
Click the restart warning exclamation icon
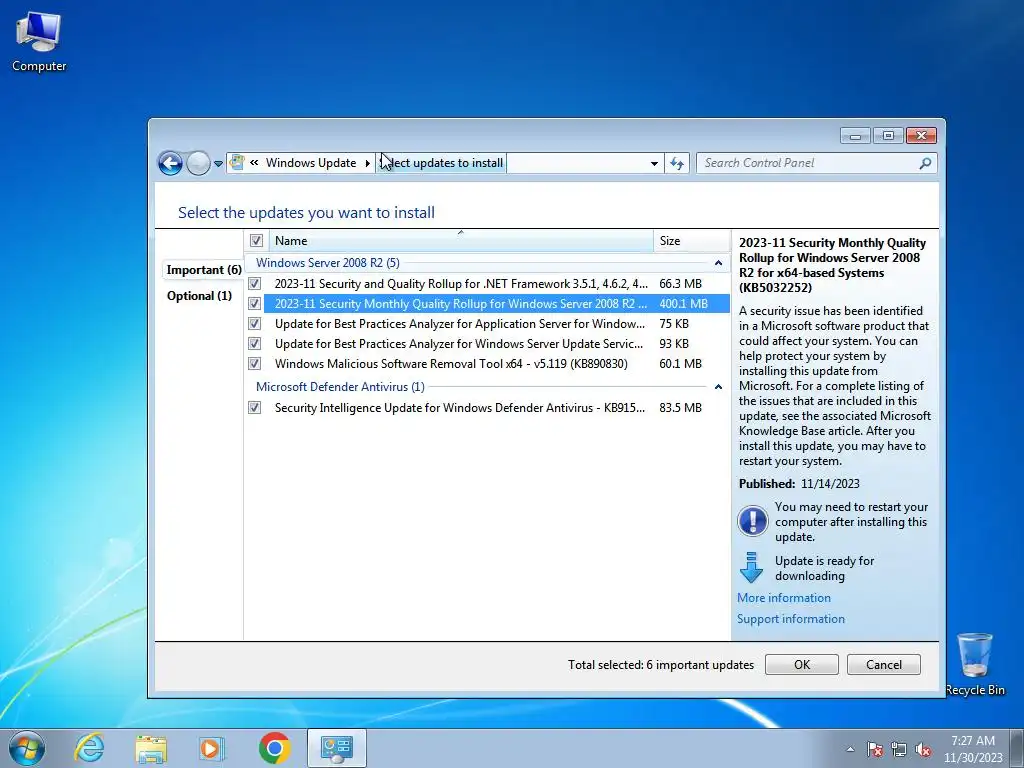pyautogui.click(x=752, y=521)
